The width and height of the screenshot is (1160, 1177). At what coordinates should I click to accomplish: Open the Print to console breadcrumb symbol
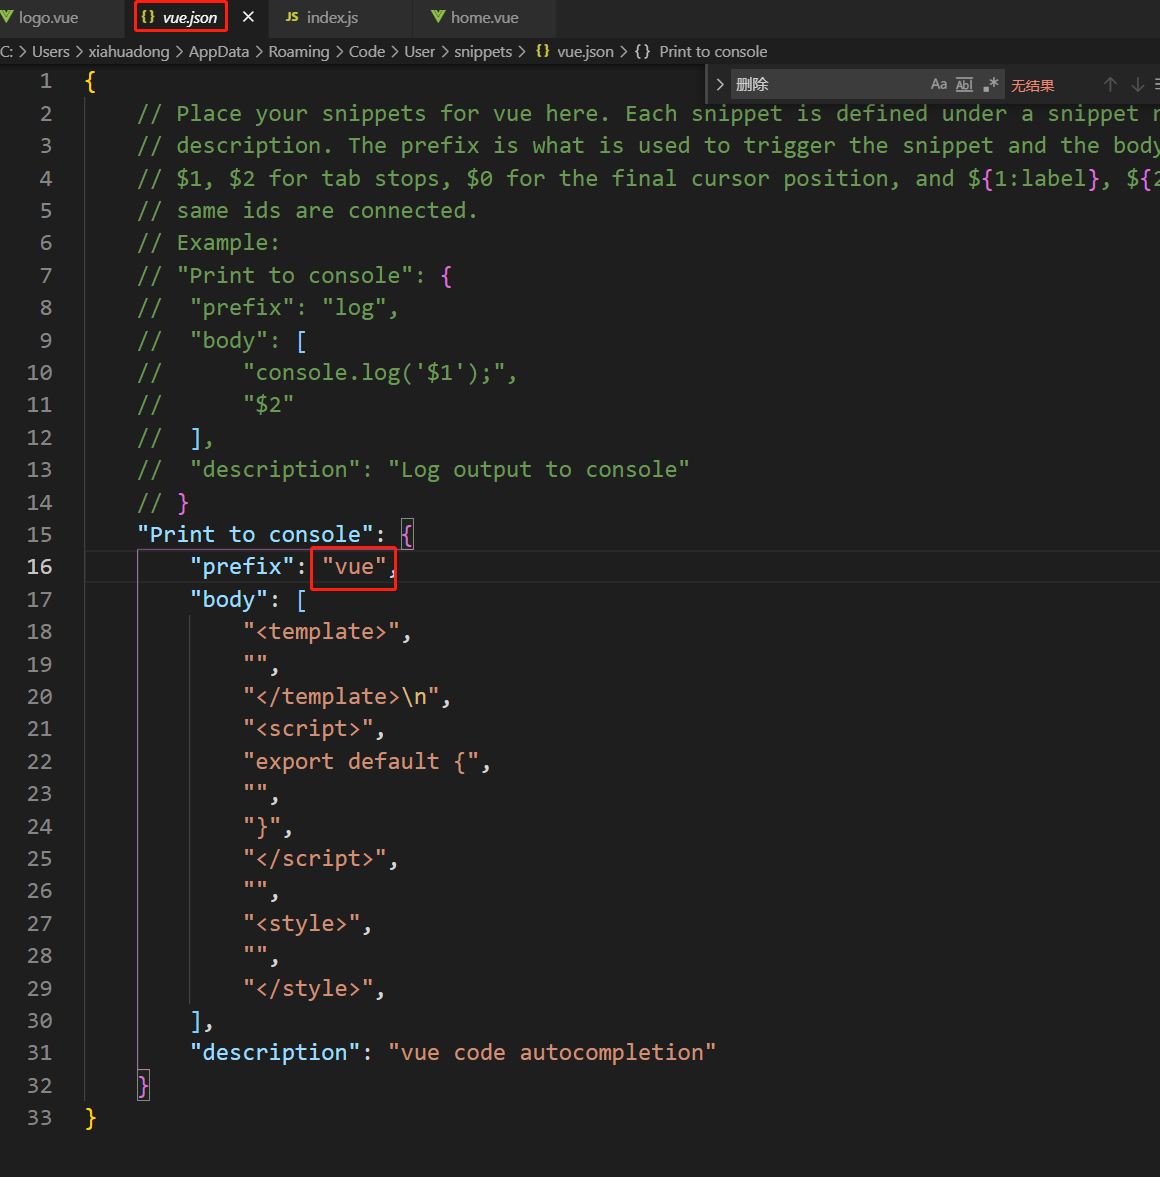point(701,52)
